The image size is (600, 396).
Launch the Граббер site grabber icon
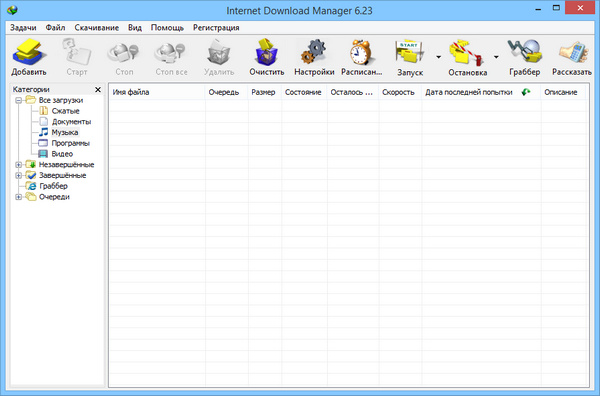tap(525, 52)
